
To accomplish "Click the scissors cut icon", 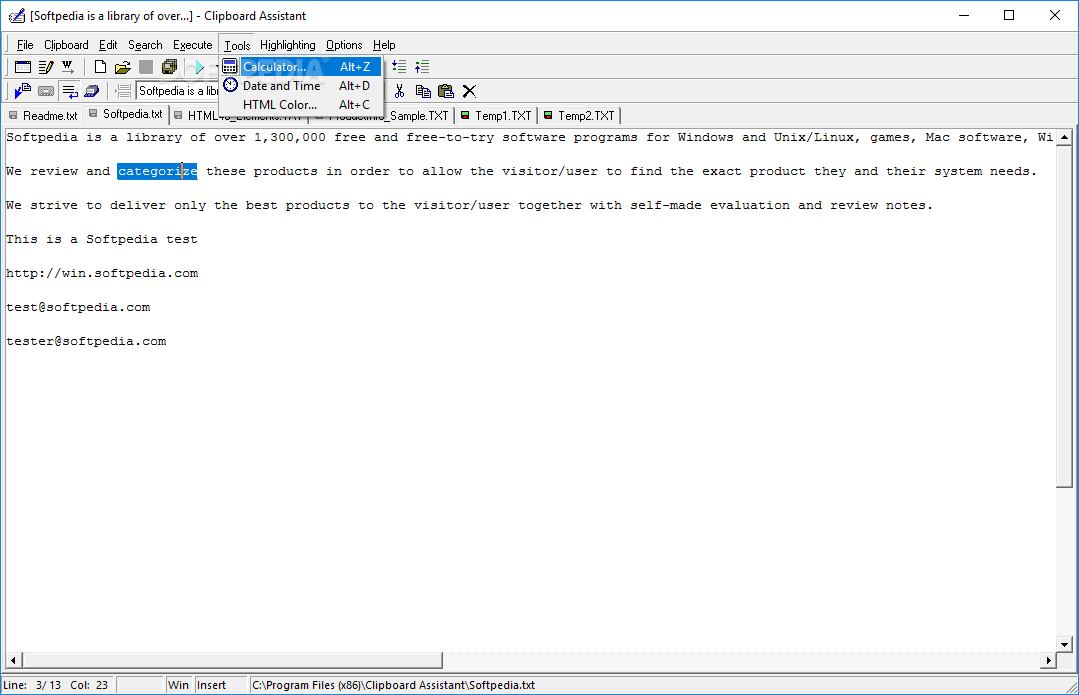I will pyautogui.click(x=399, y=91).
